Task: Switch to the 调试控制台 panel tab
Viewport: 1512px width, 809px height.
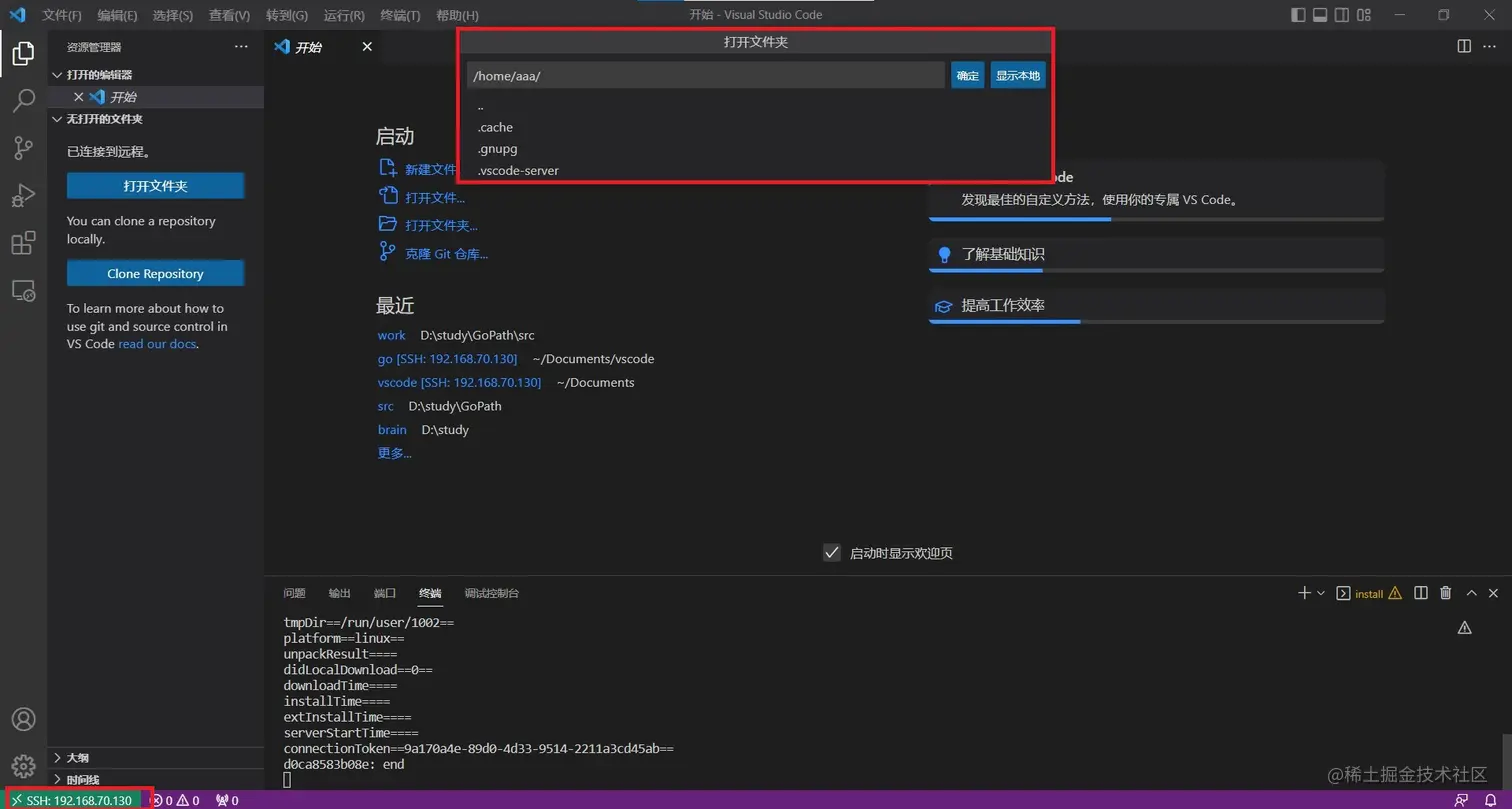Action: (x=492, y=593)
